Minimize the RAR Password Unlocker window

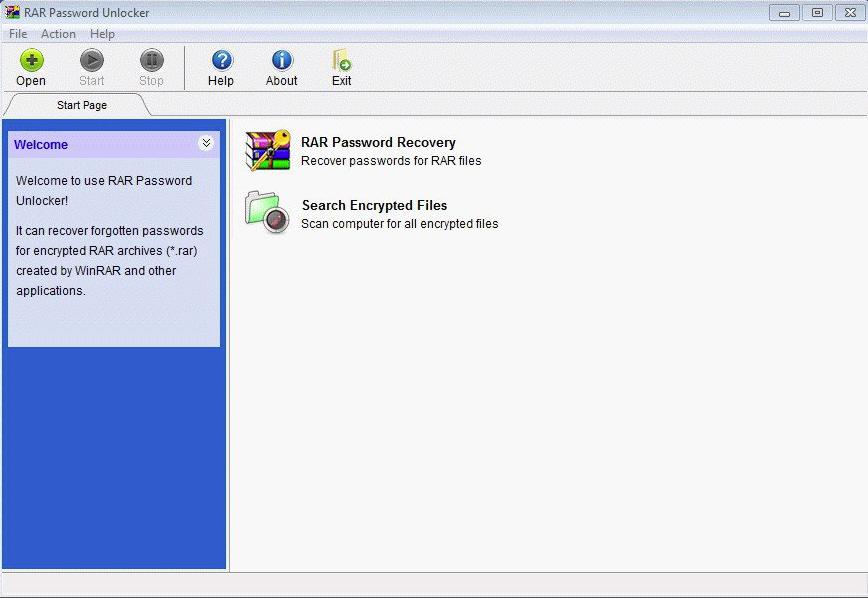[786, 13]
